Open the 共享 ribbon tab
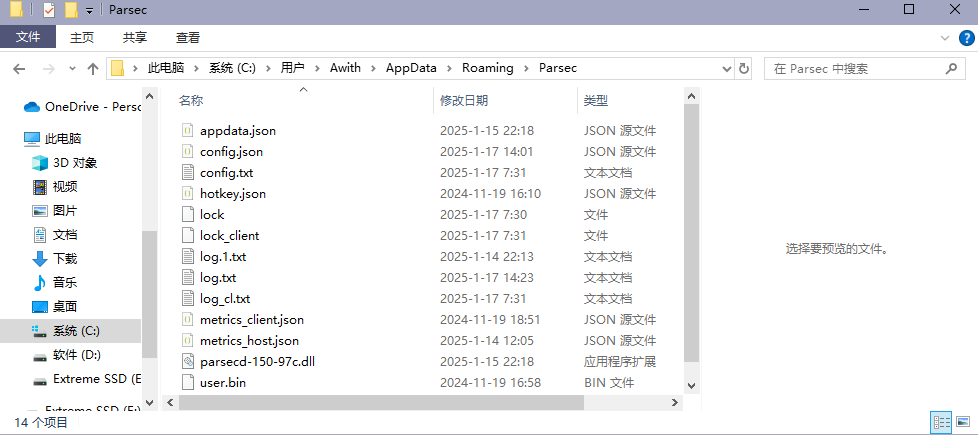 [x=135, y=37]
